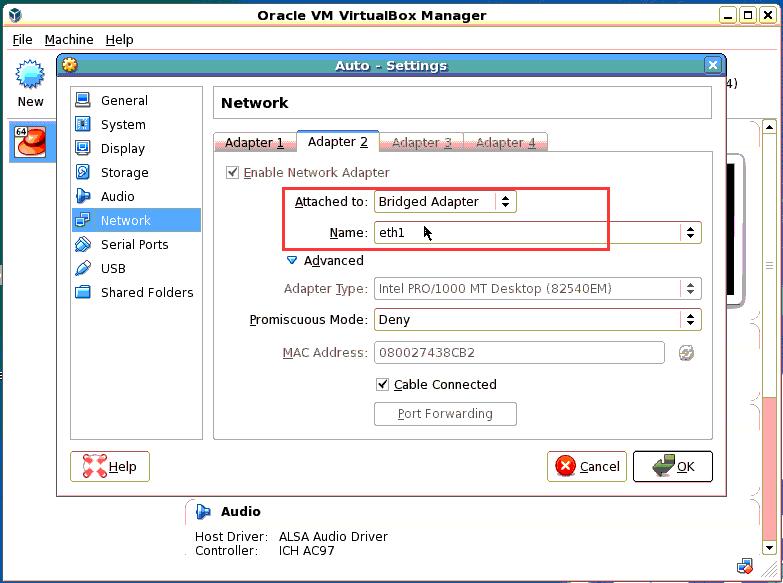Open the adapter Name dropdown showing eth1
Screen dimensions: 783x583
(538, 232)
